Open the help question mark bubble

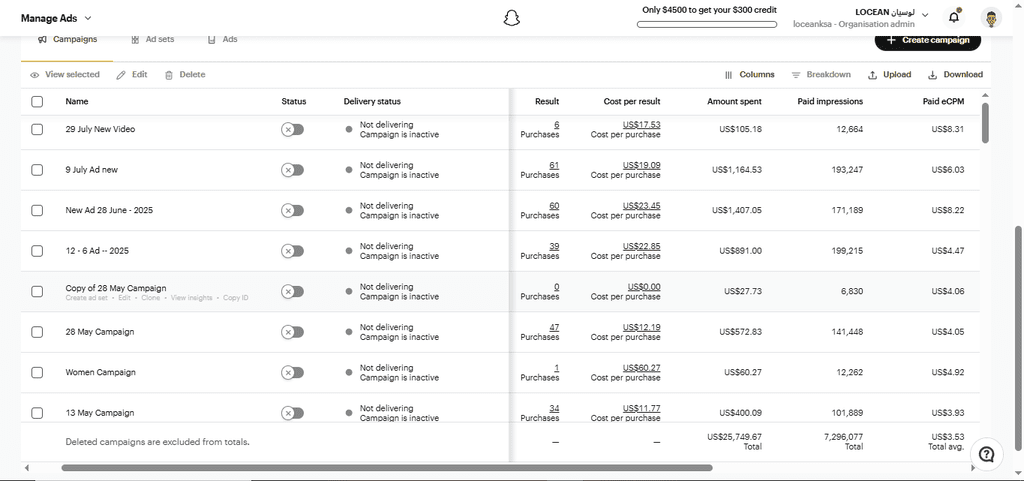987,454
